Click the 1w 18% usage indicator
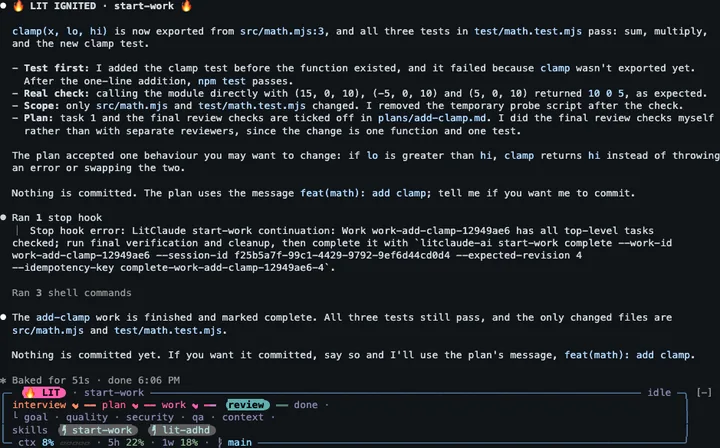Viewport: 720px width, 448px height. (x=180, y=442)
